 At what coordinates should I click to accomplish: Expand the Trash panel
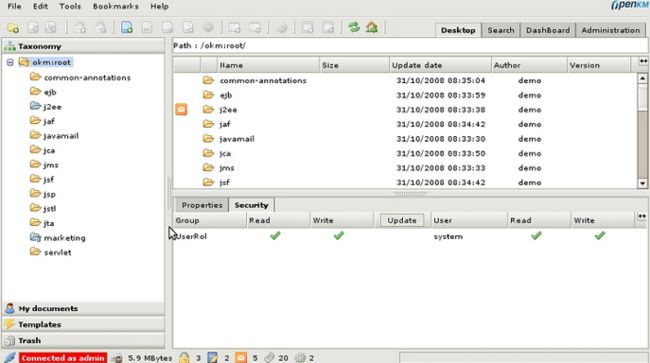[83, 340]
